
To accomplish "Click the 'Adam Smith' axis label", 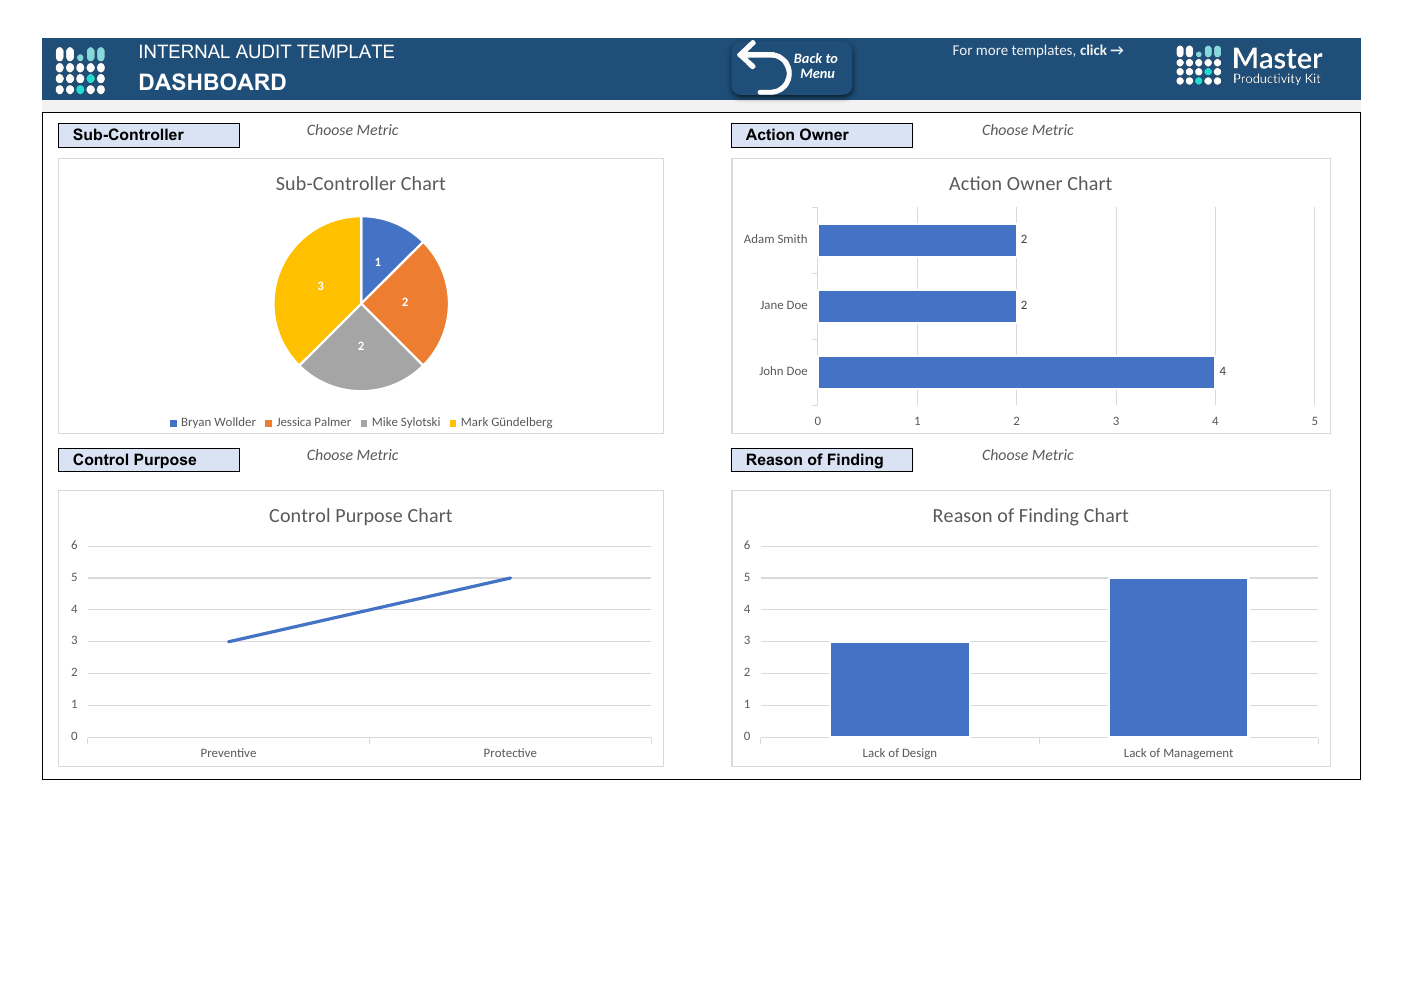I will tap(775, 239).
